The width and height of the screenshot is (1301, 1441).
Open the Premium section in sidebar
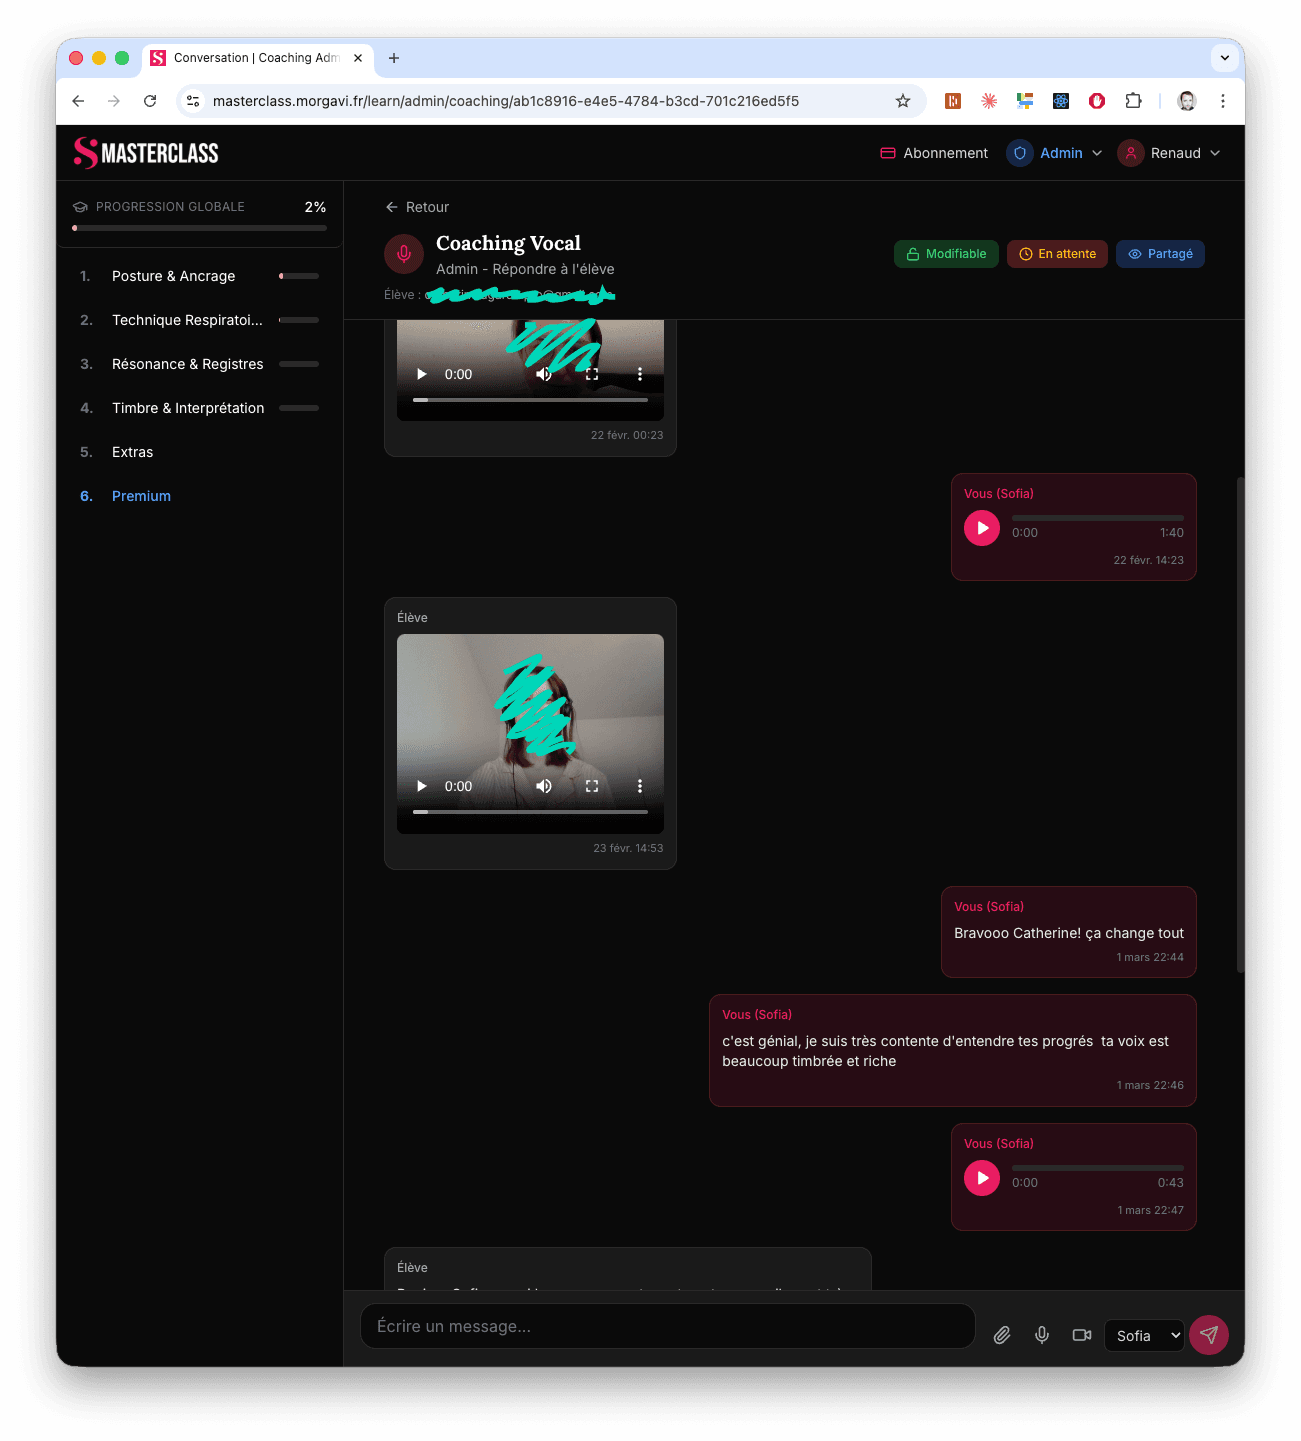[141, 496]
